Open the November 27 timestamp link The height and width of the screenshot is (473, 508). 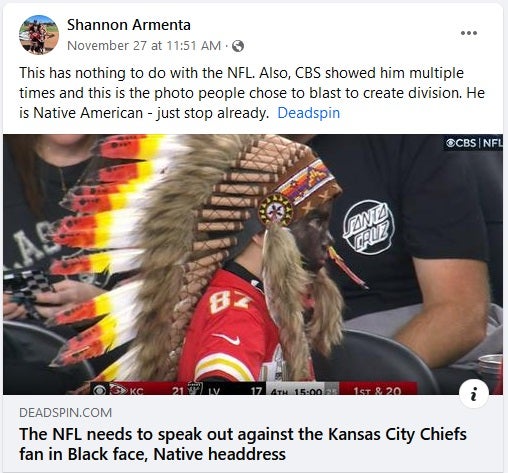click(144, 46)
